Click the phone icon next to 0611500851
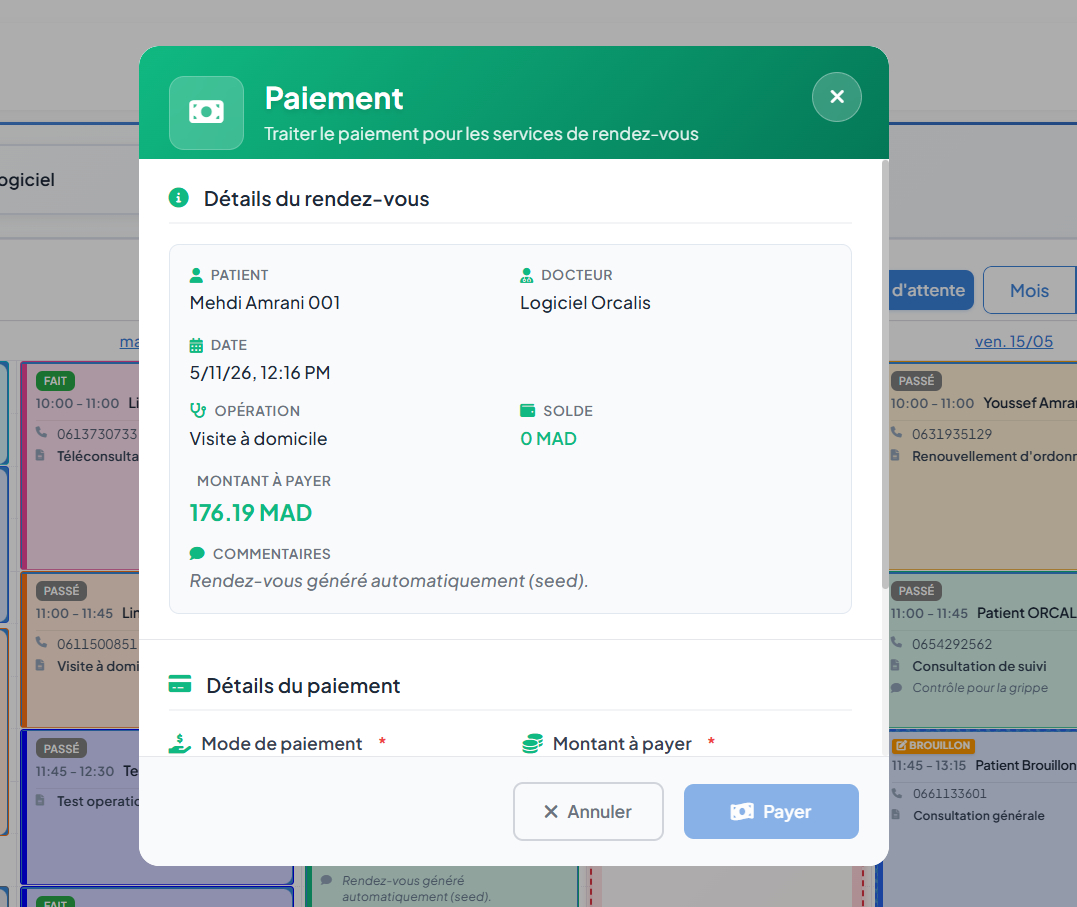Screen dimensions: 1077x907 (x=42, y=642)
